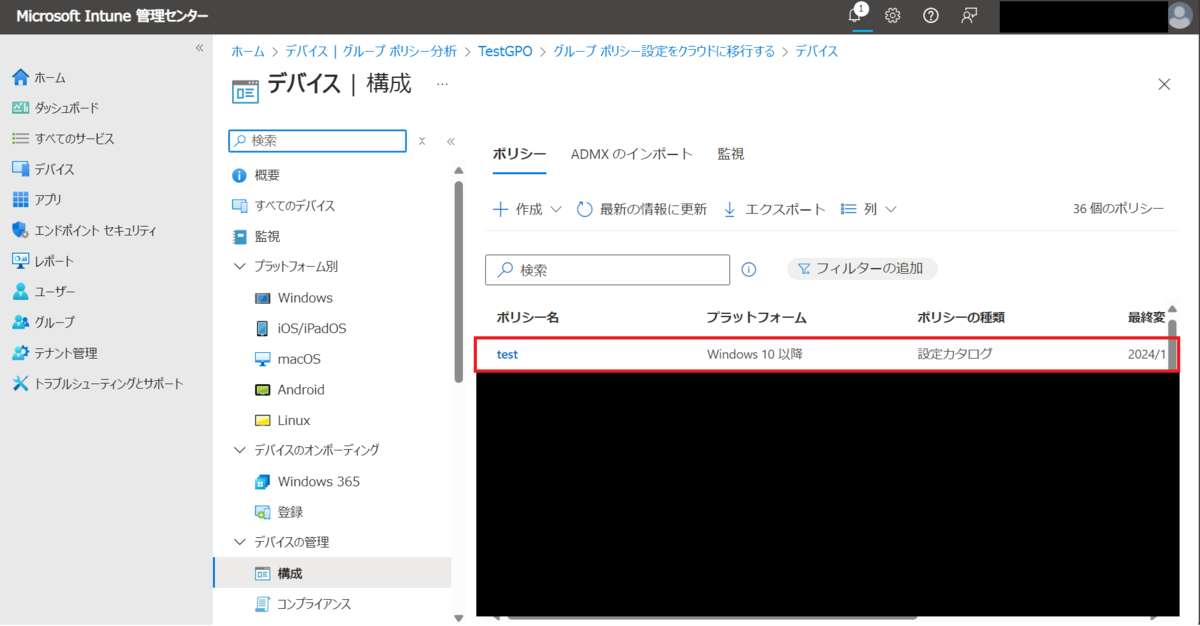Select すべてのデバイス in the resource menu
This screenshot has height=626, width=1200.
(x=284, y=206)
